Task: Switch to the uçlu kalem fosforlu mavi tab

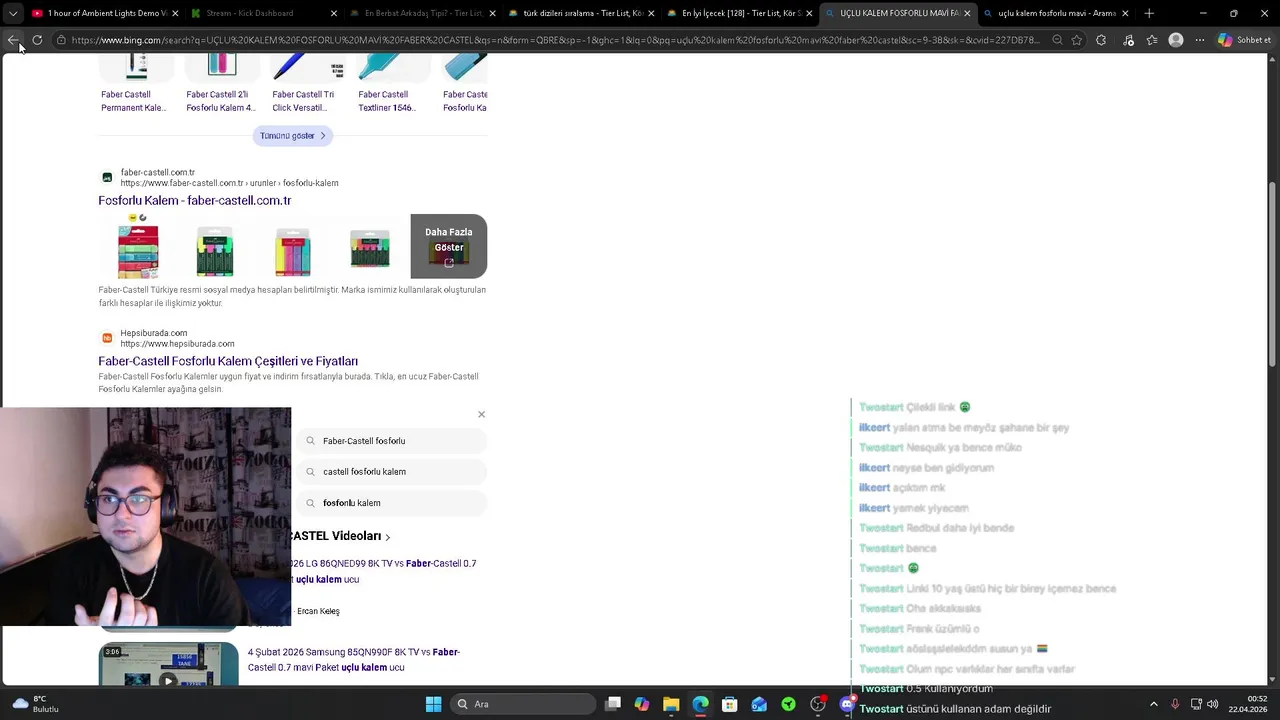Action: pos(1056,13)
